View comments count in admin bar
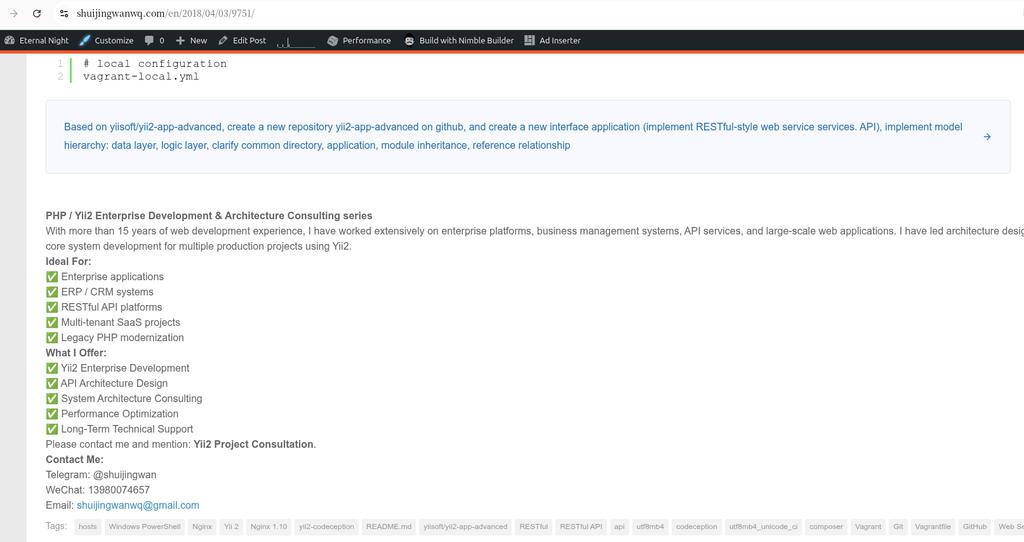 [155, 40]
